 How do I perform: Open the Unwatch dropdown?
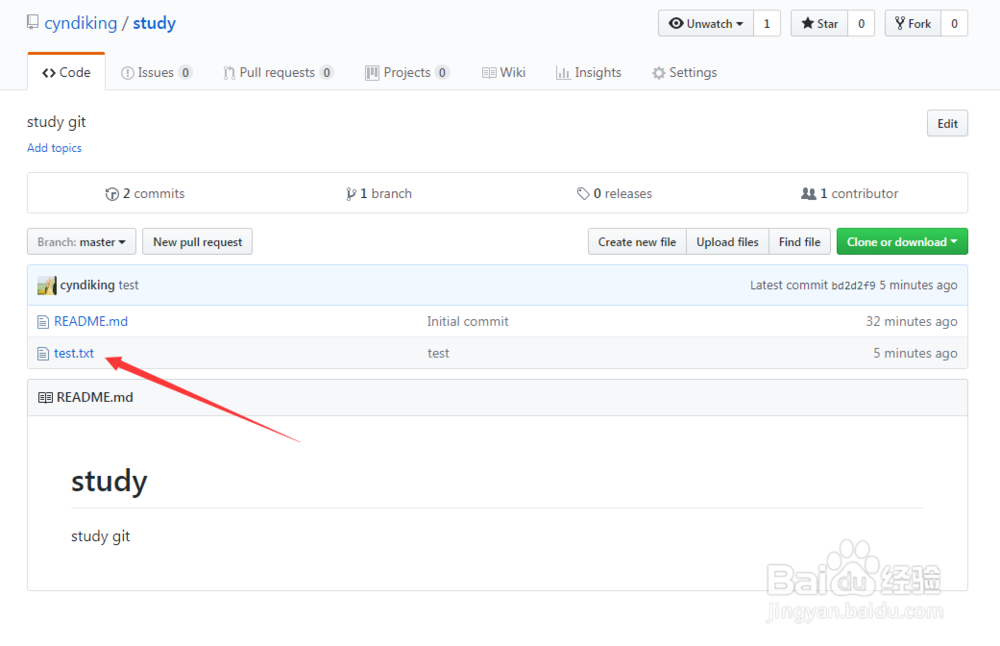706,24
